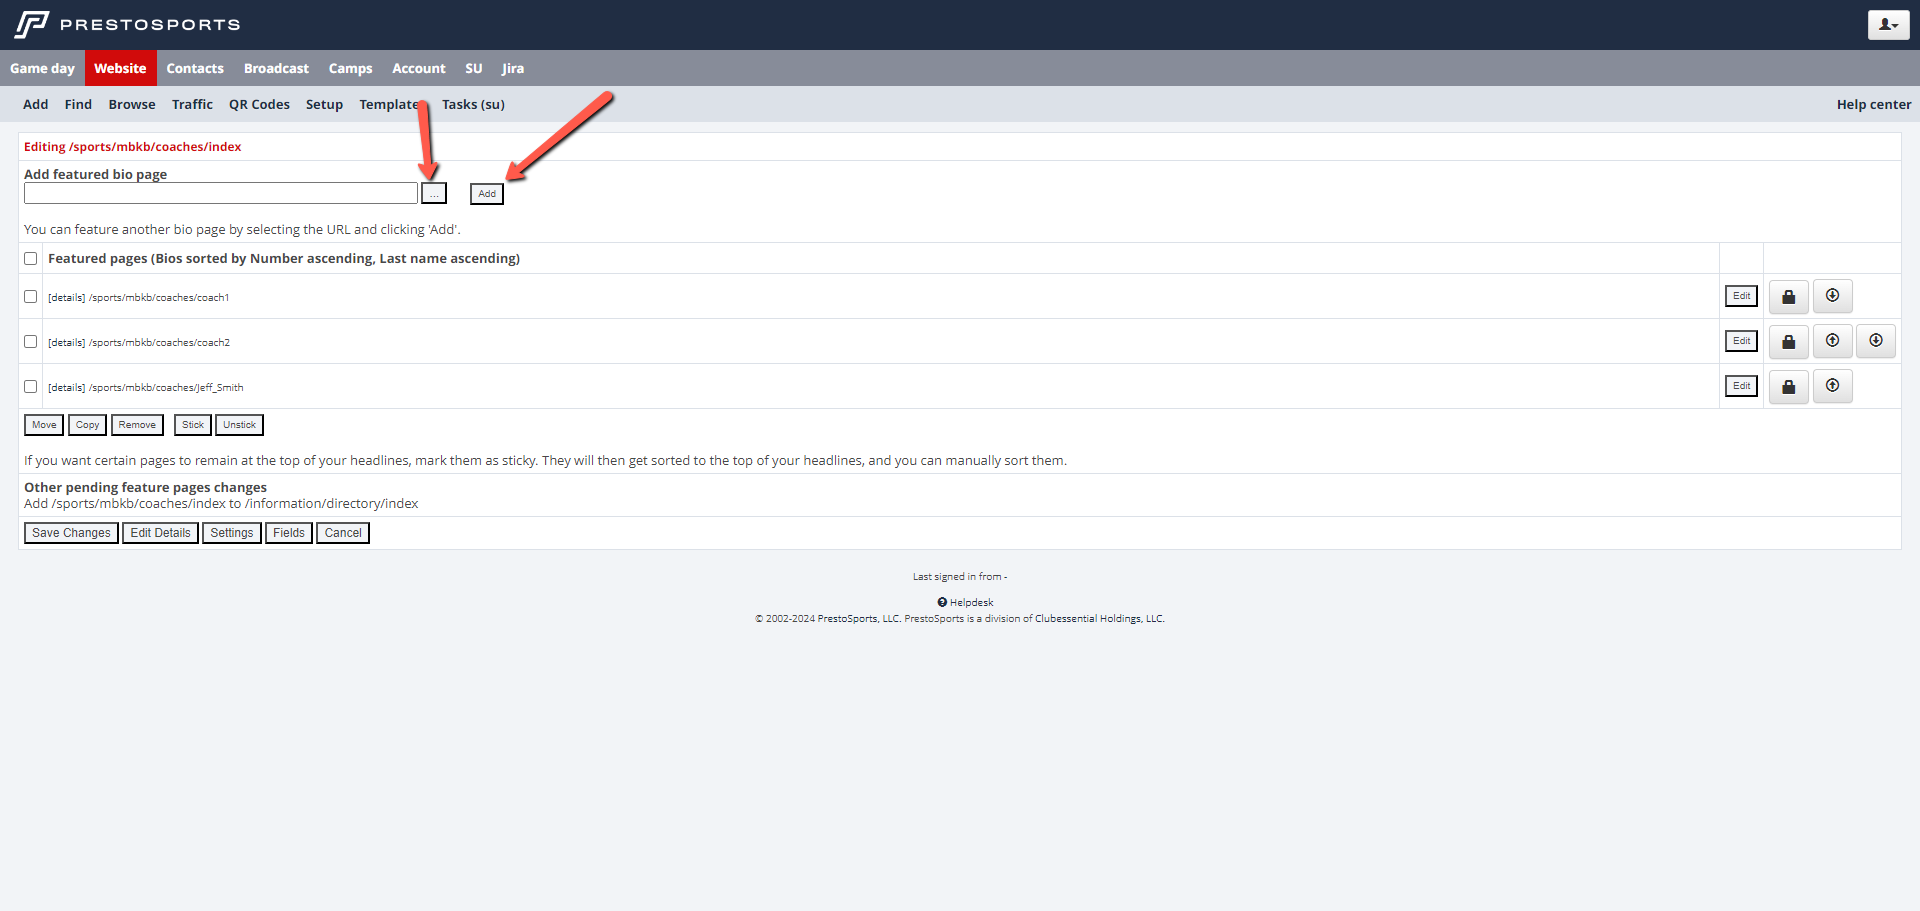Viewport: 1920px width, 911px height.
Task: Open the QR Codes menu item
Action: pyautogui.click(x=259, y=105)
